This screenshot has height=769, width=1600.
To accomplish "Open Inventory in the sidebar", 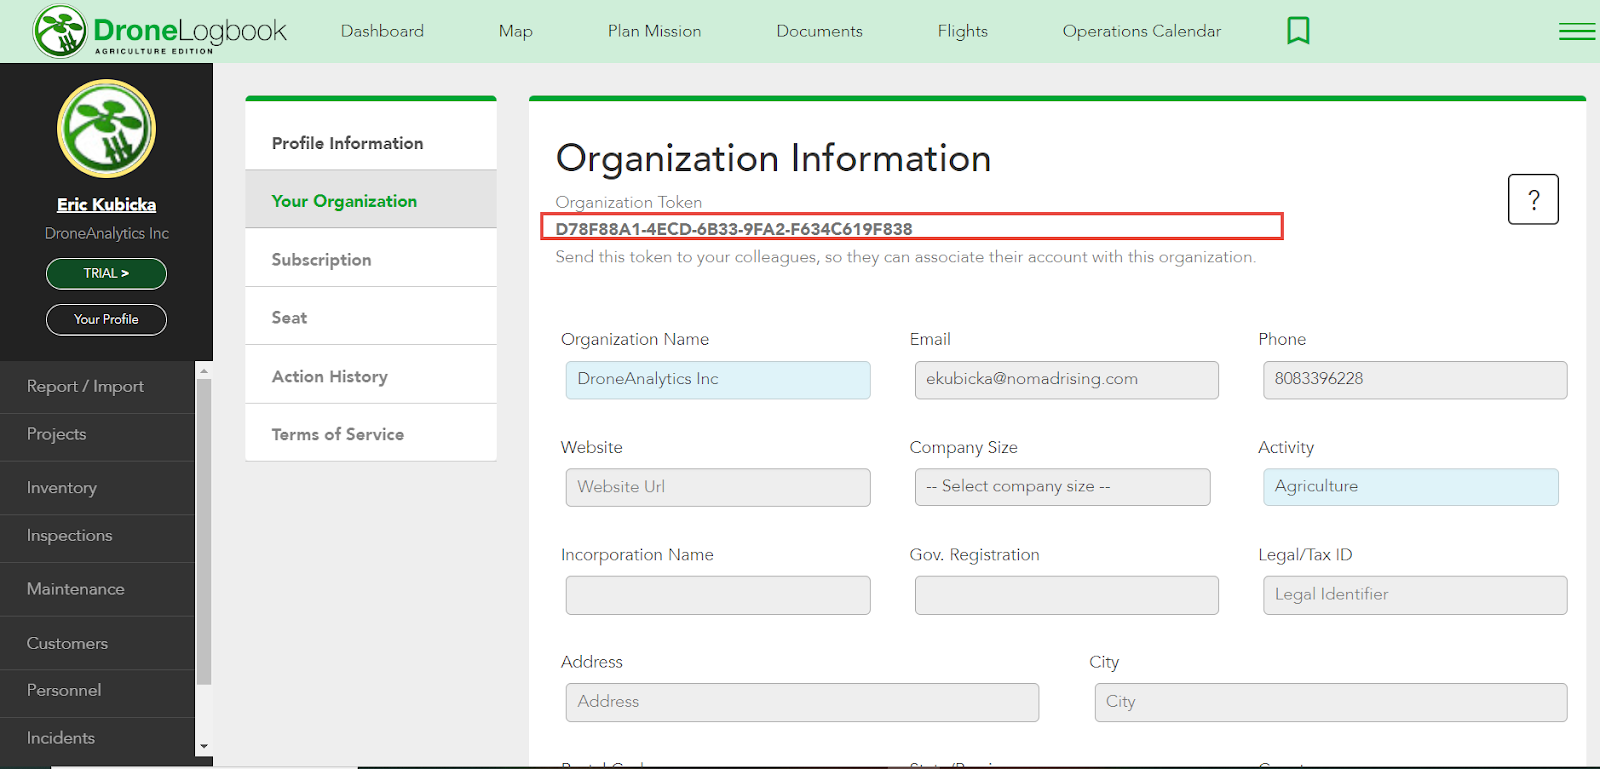I will [97, 488].
